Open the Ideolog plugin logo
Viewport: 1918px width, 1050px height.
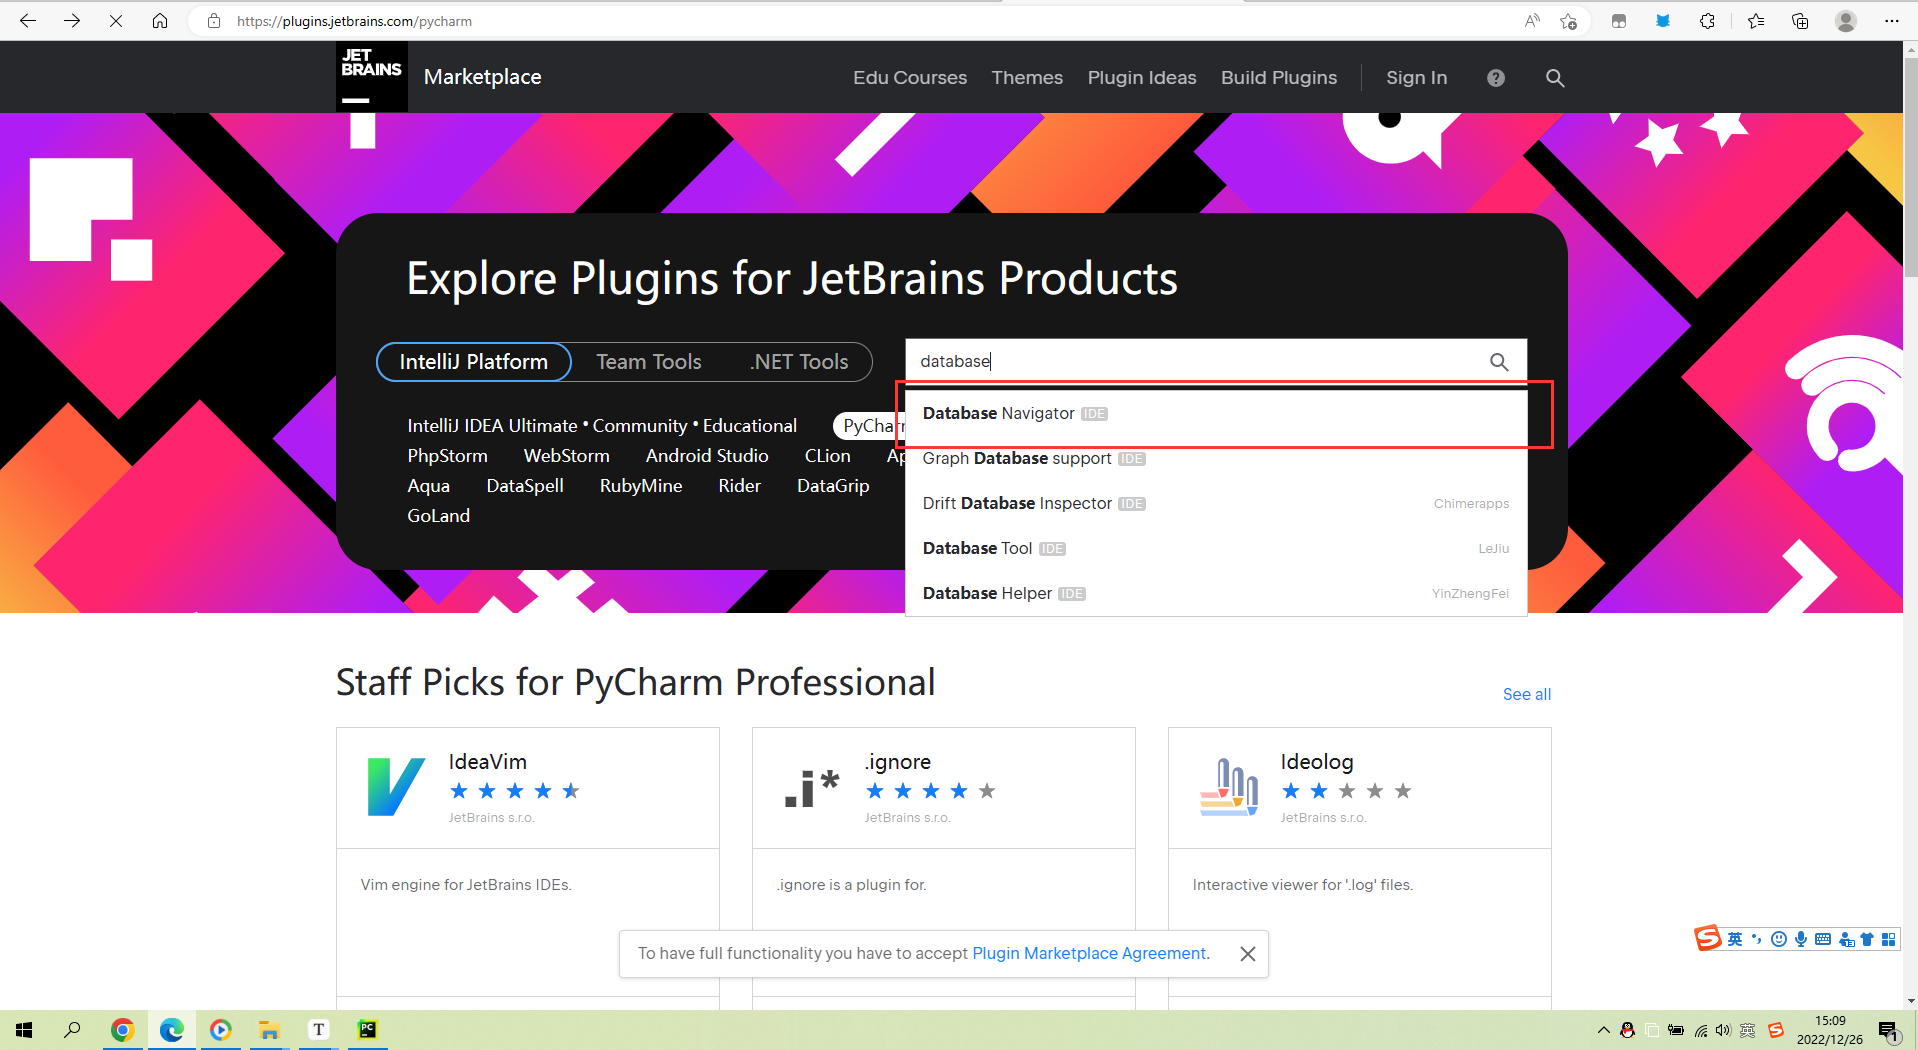(1229, 787)
